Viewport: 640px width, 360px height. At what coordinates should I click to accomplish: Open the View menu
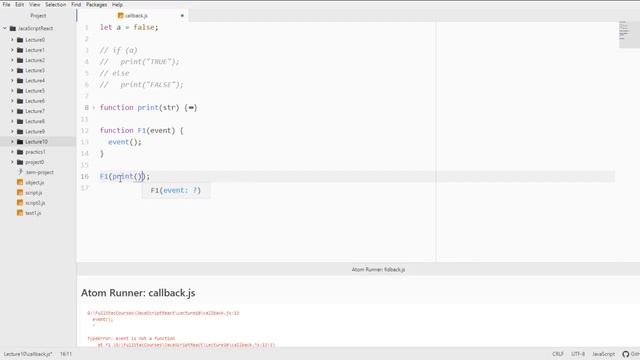(x=34, y=4)
